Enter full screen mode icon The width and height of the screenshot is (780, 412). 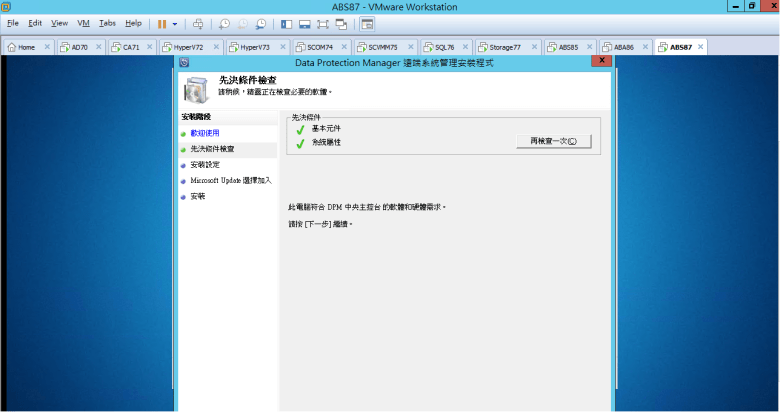(323, 23)
